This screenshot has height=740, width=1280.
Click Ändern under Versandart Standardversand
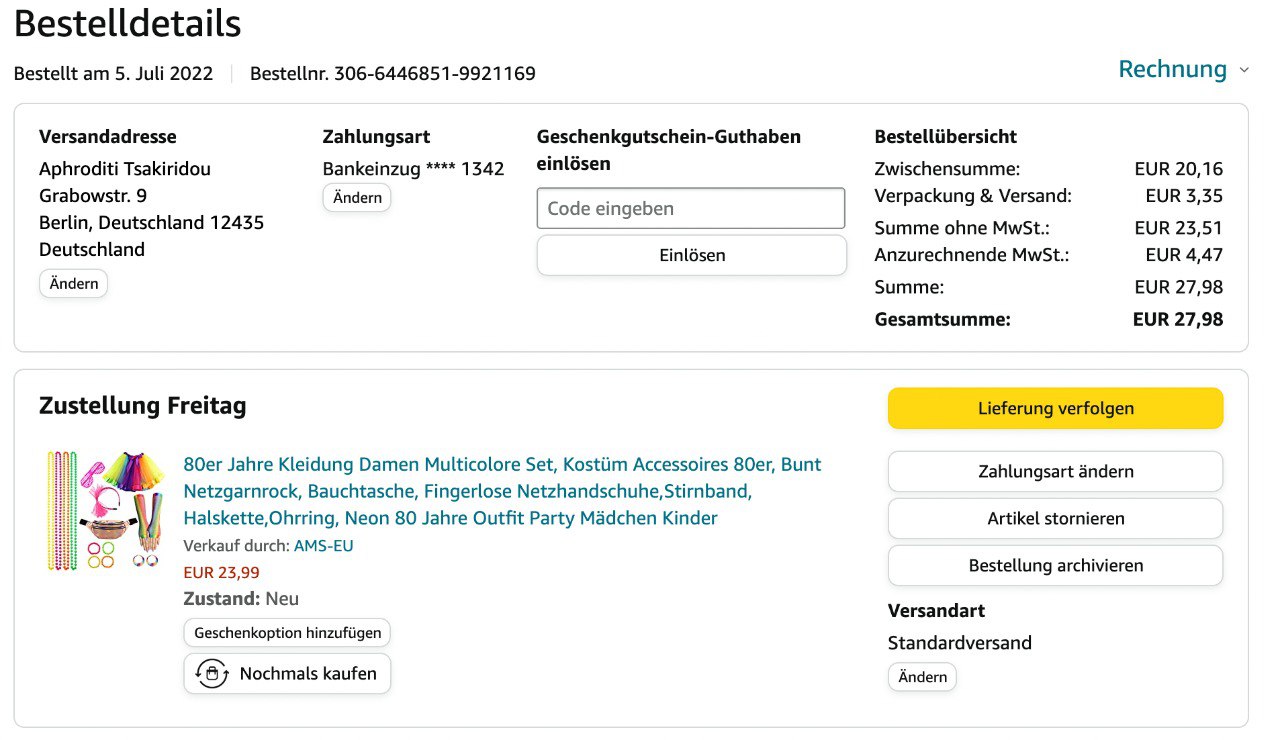(922, 677)
